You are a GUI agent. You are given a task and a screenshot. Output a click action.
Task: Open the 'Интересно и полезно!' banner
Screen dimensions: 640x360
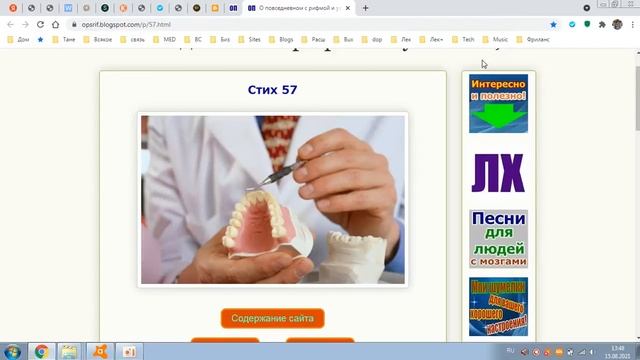(498, 104)
